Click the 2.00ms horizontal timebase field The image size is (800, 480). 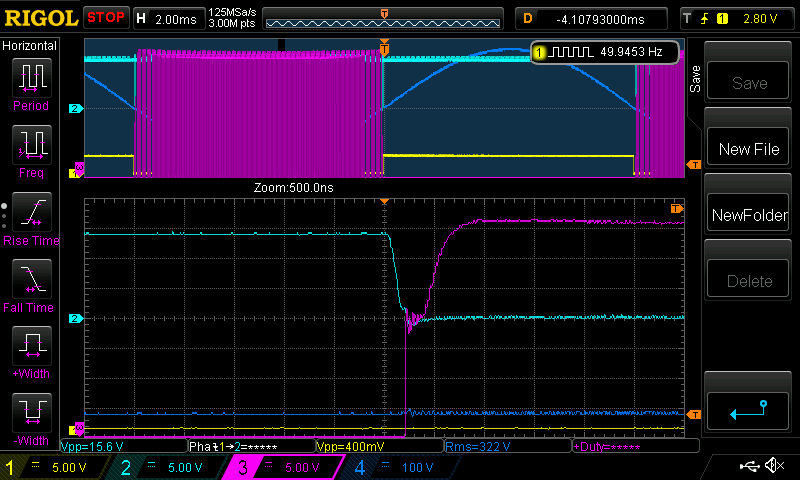[x=176, y=18]
